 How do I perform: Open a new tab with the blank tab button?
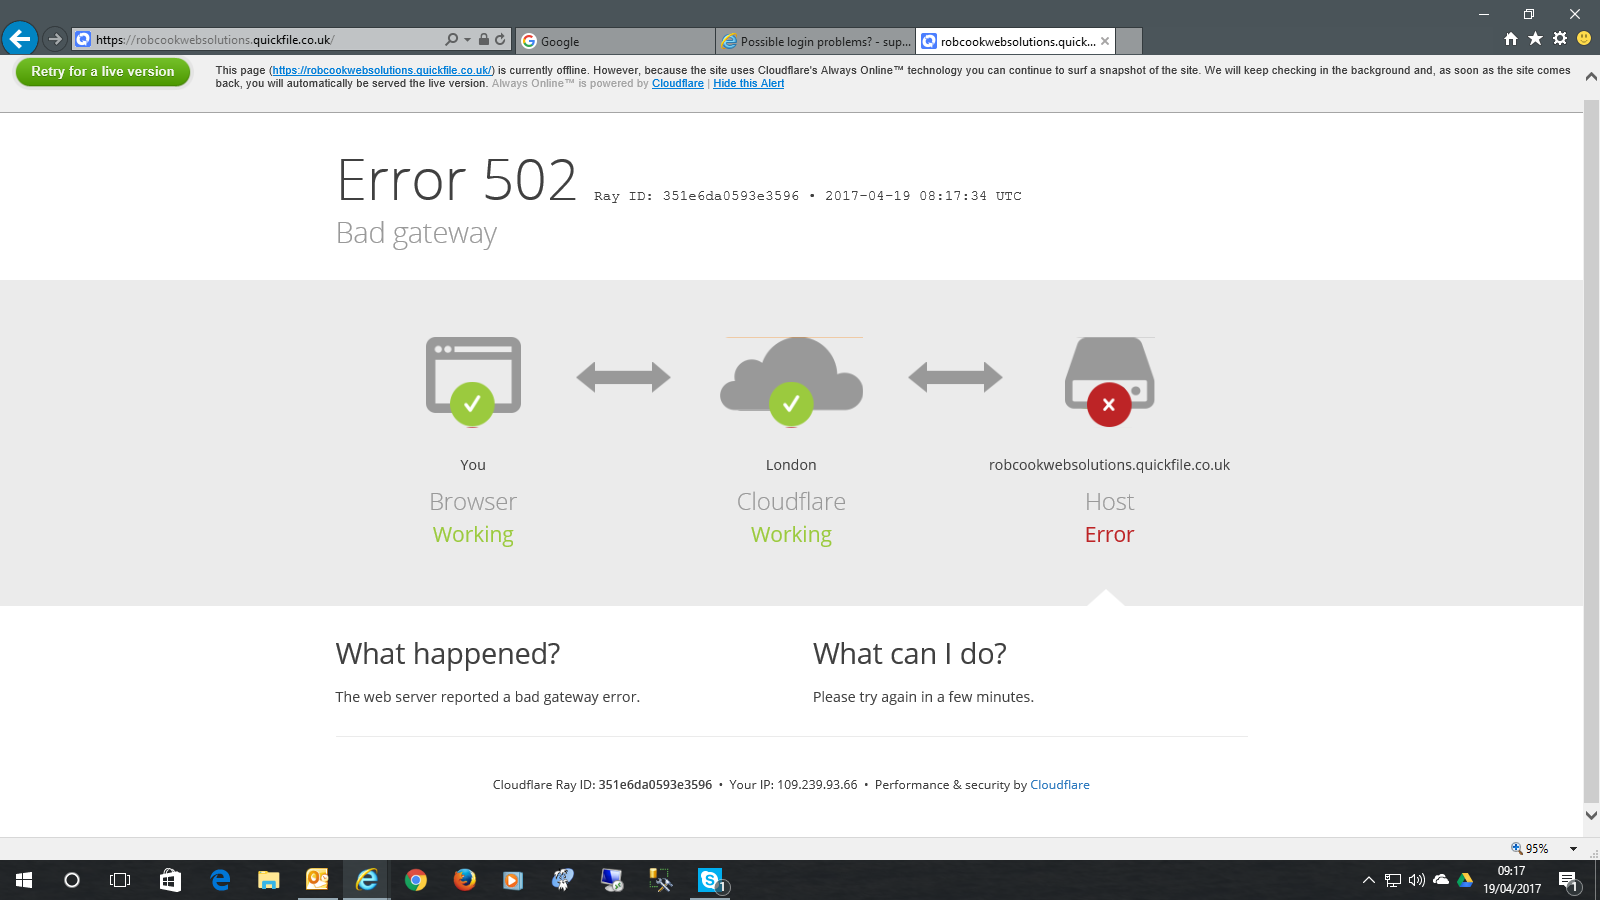point(1129,41)
